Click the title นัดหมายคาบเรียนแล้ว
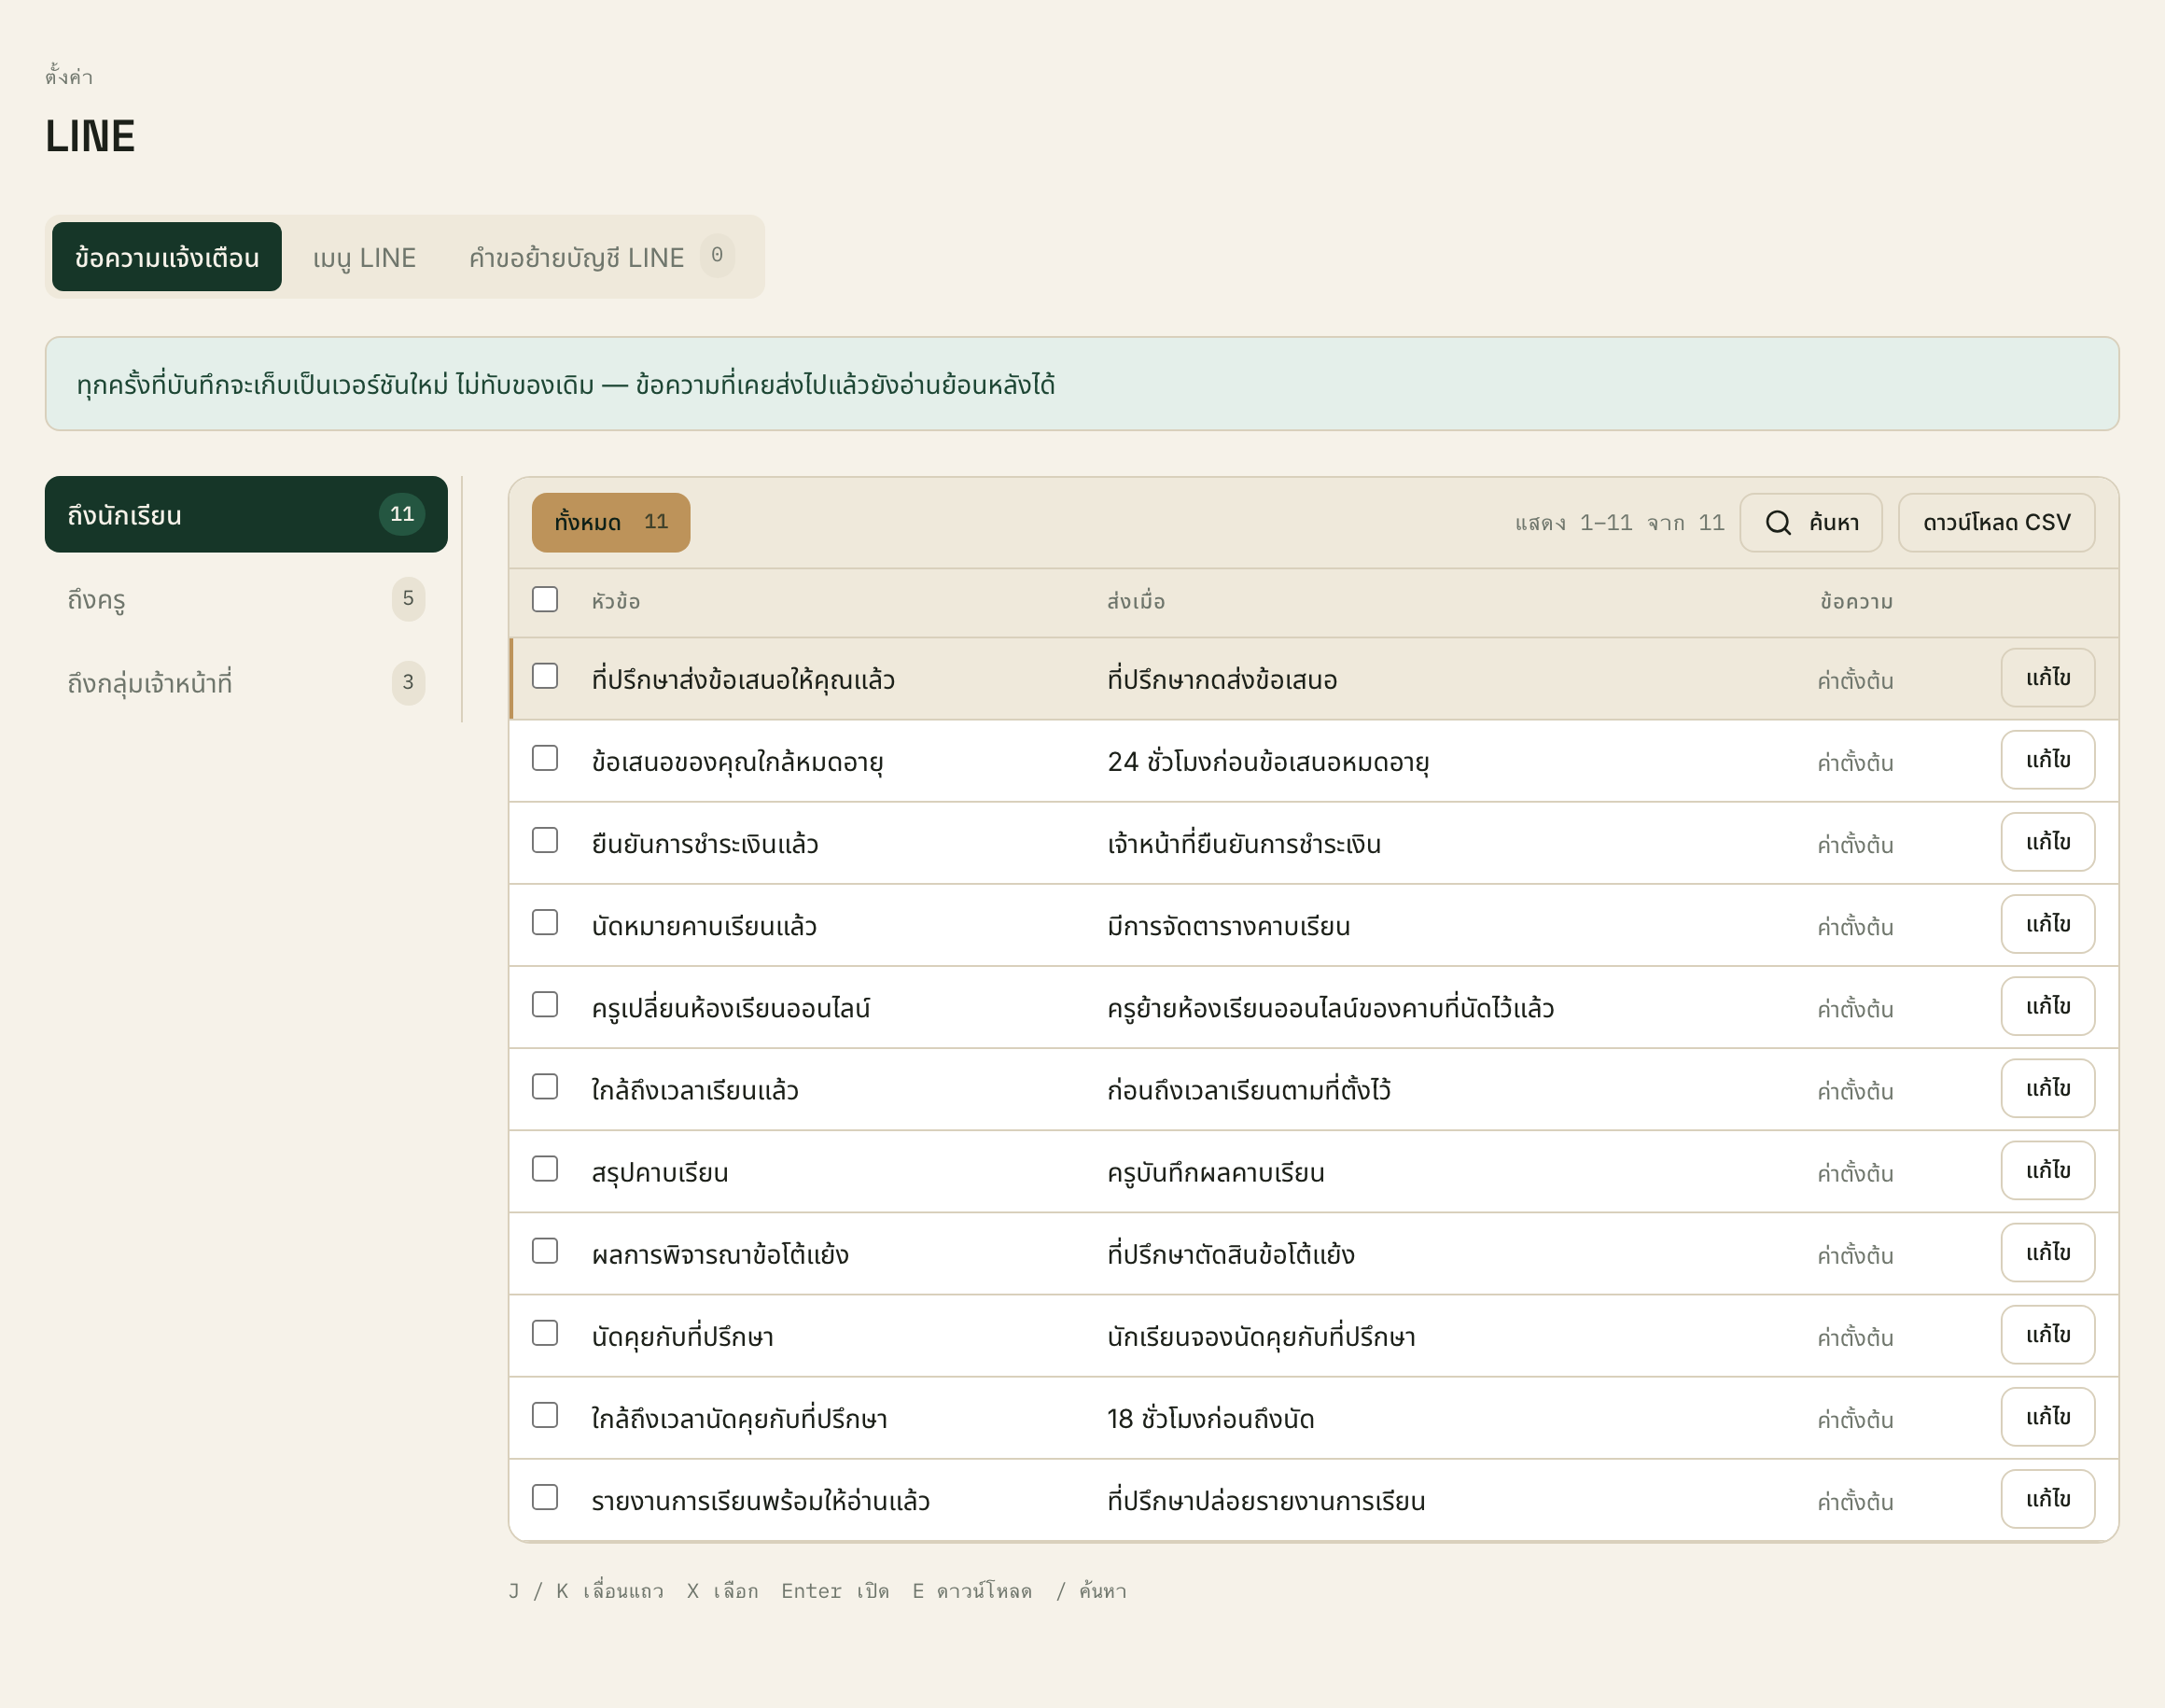The height and width of the screenshot is (1708, 2165). pos(704,926)
